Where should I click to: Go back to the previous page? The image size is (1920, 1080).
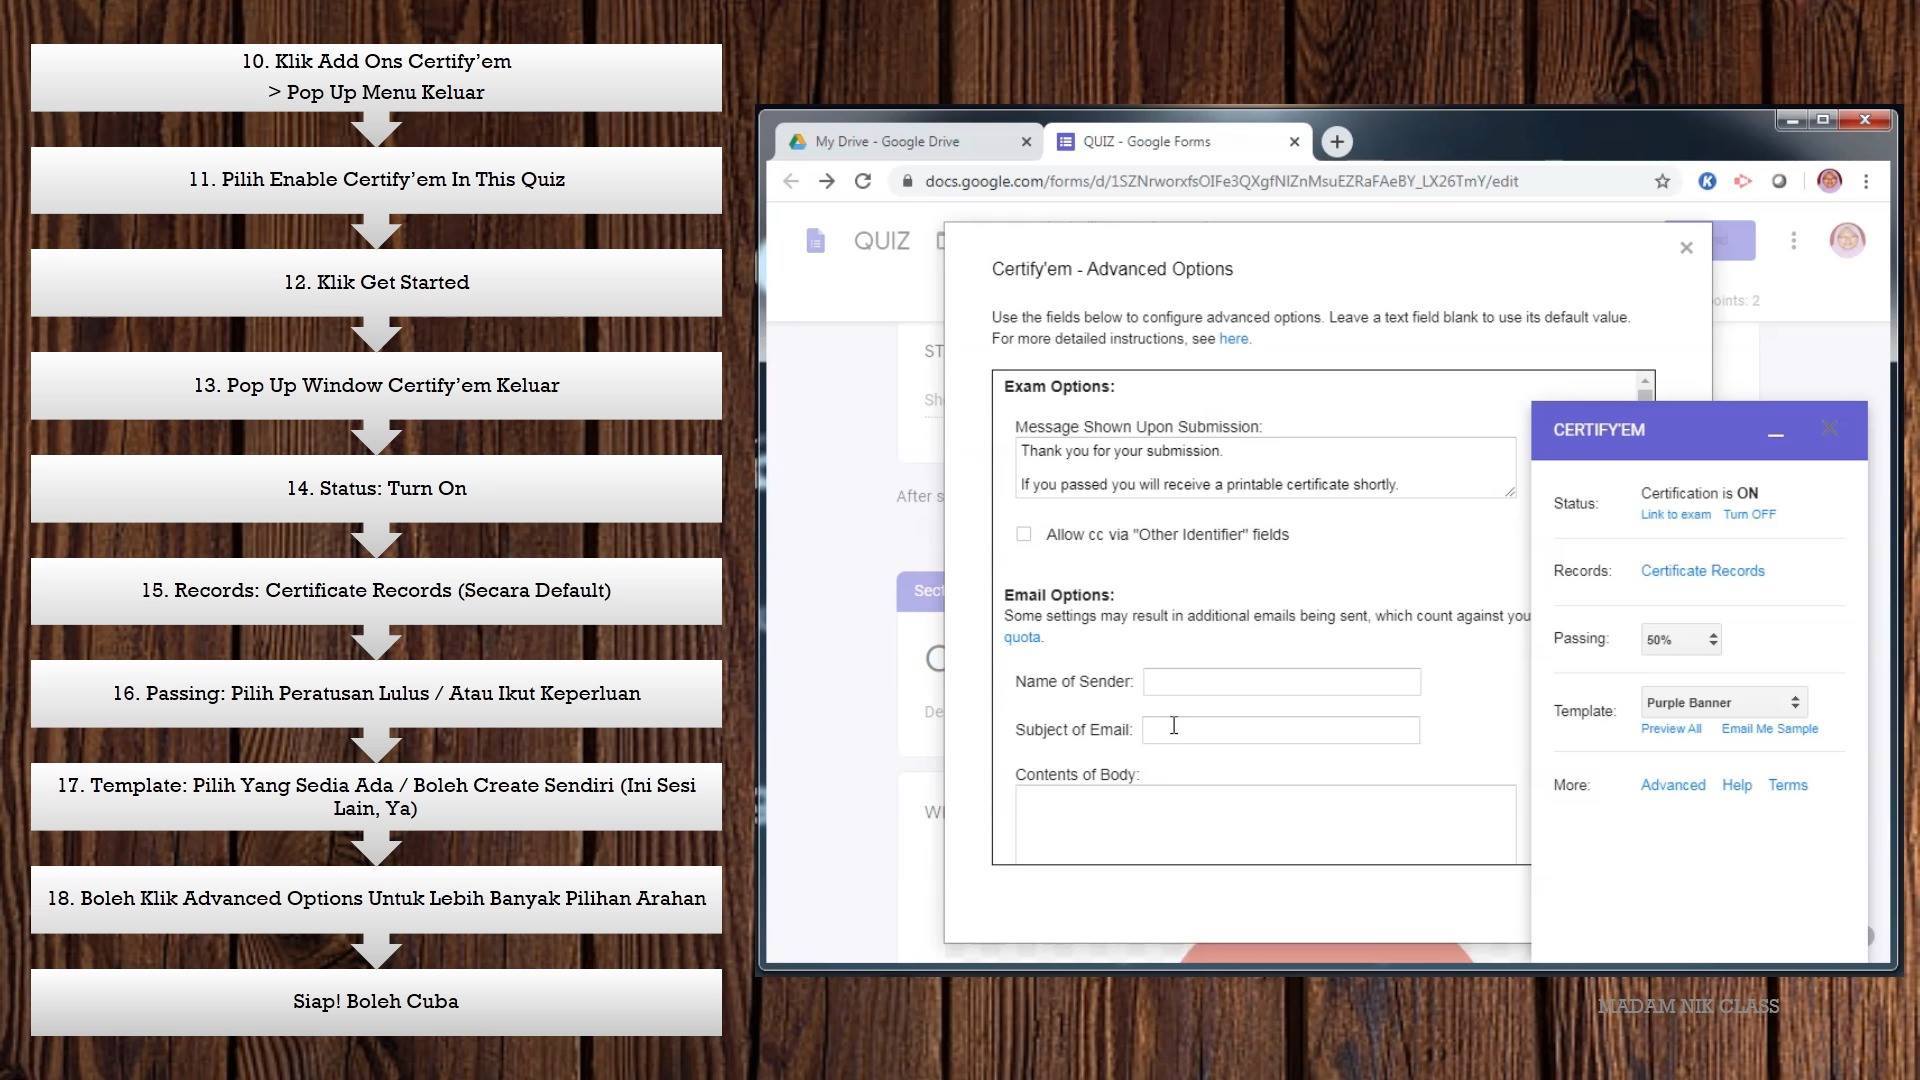point(791,181)
